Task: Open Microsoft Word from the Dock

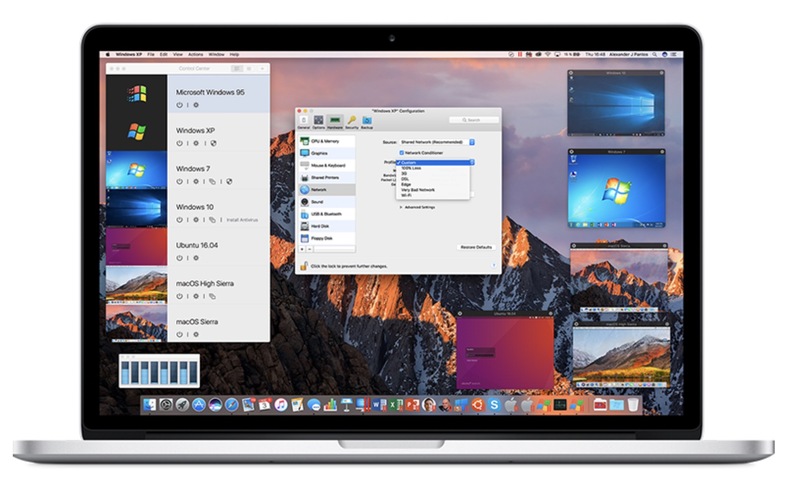Action: coord(379,405)
